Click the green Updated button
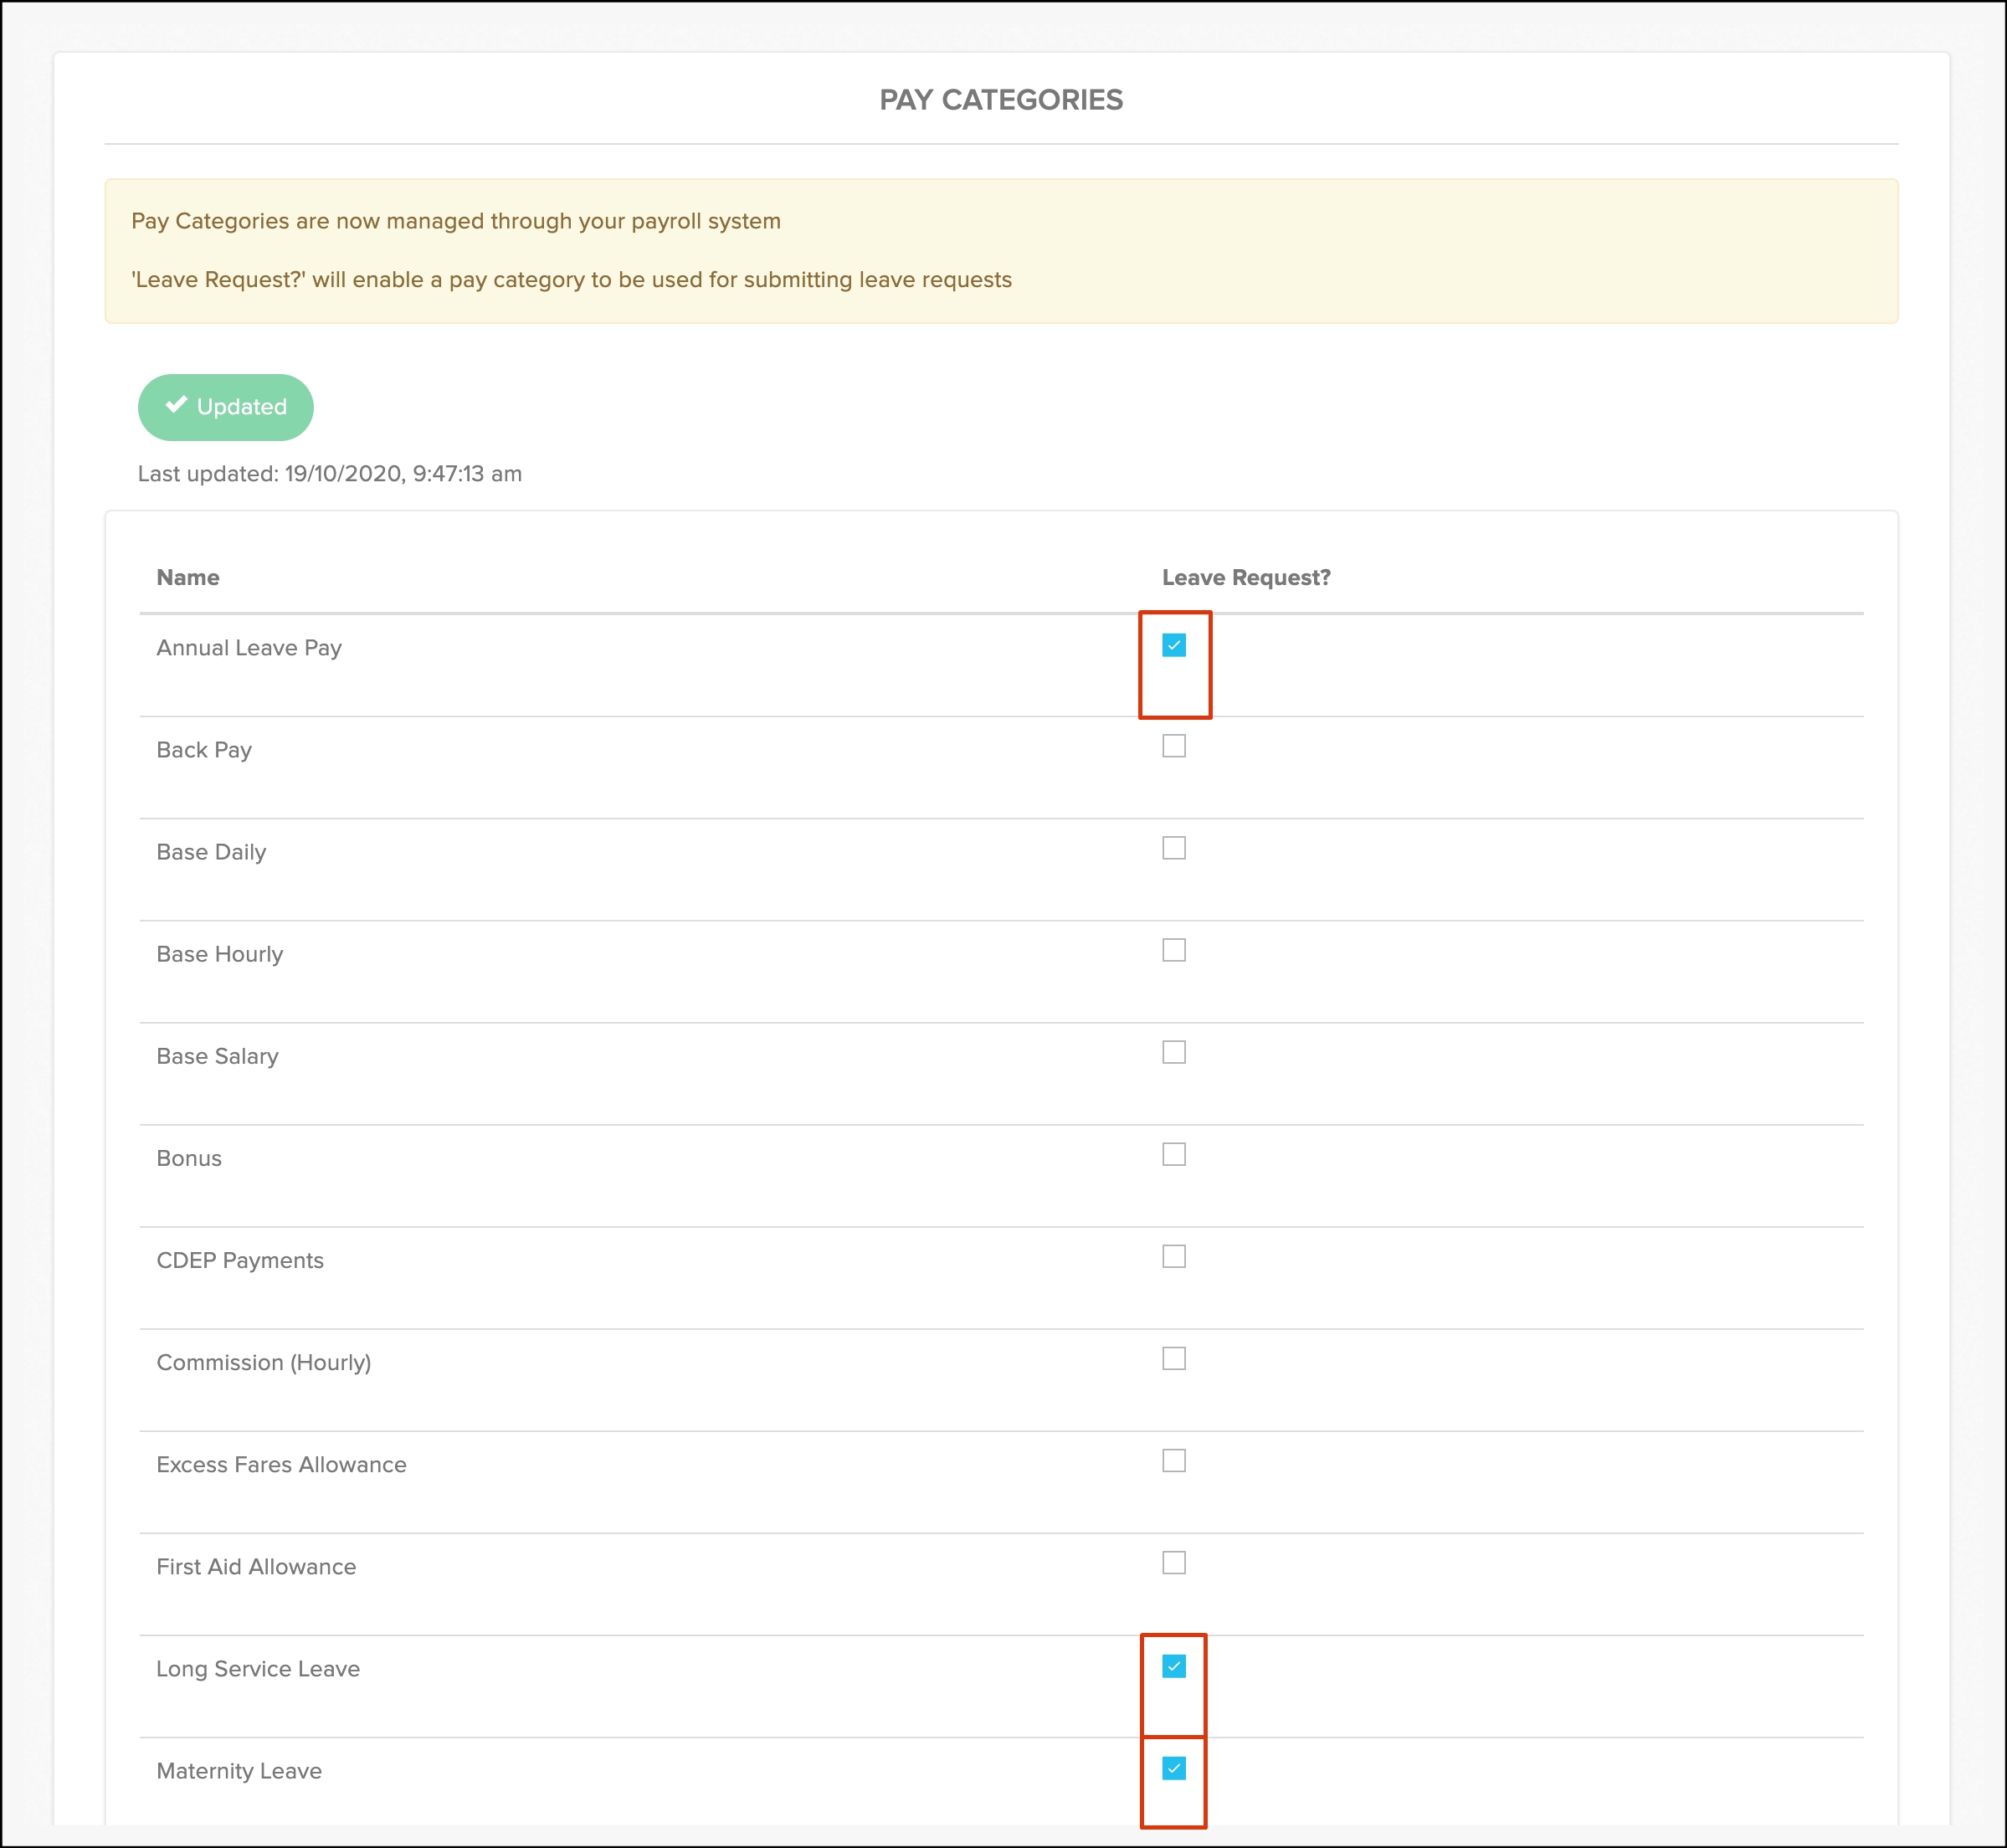2007x1848 pixels. click(225, 407)
